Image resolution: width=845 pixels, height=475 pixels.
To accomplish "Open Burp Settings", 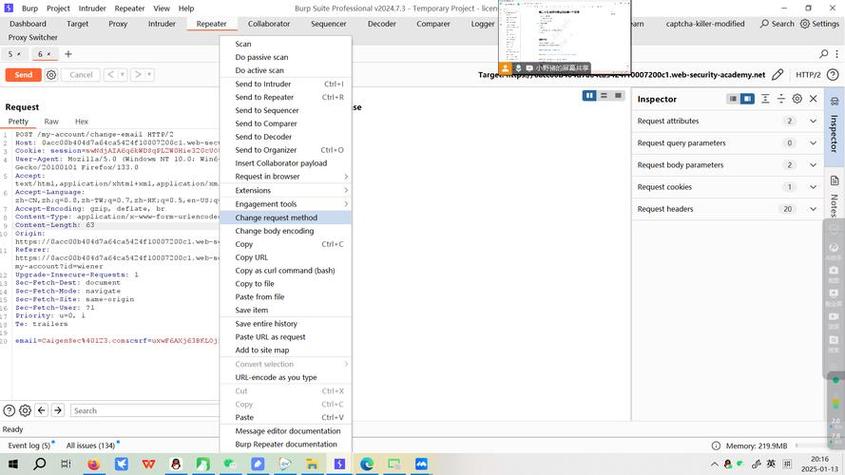I will tap(820, 24).
